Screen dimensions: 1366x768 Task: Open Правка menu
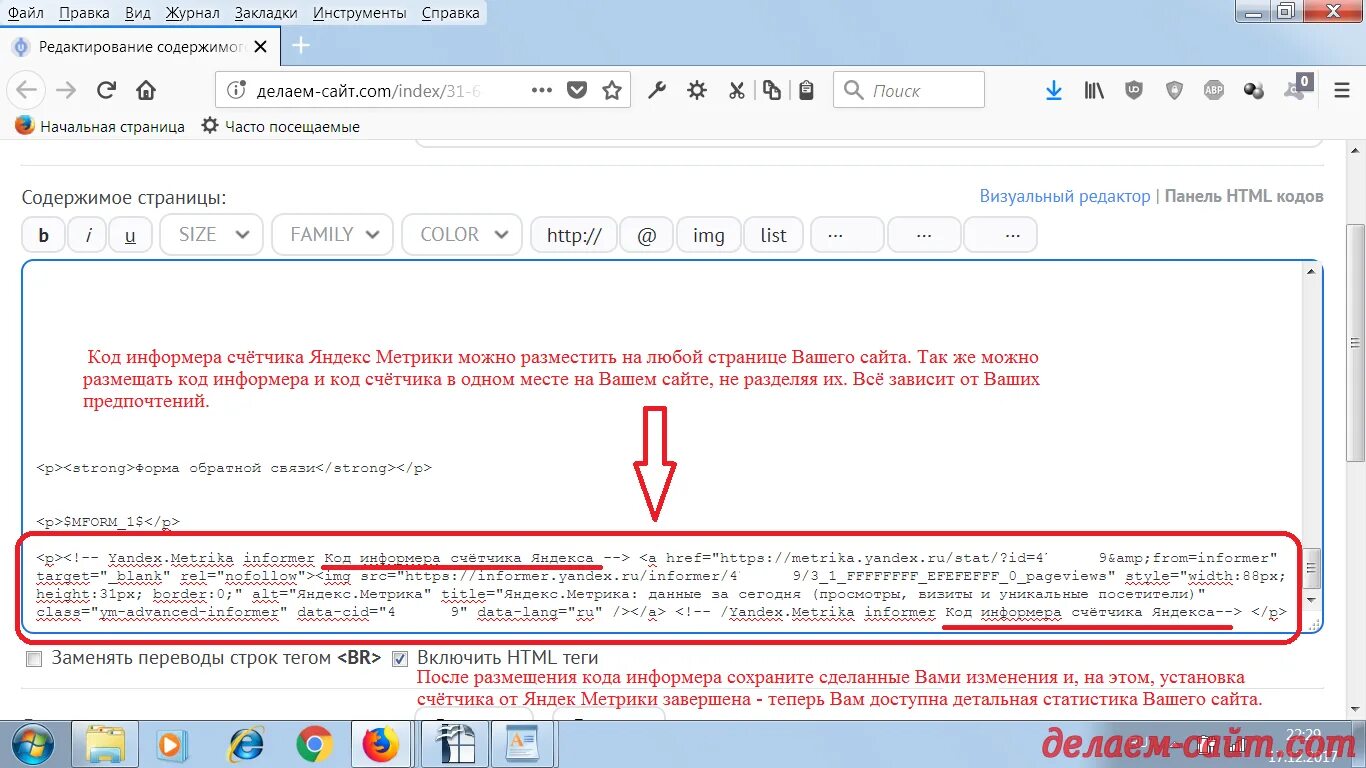84,13
